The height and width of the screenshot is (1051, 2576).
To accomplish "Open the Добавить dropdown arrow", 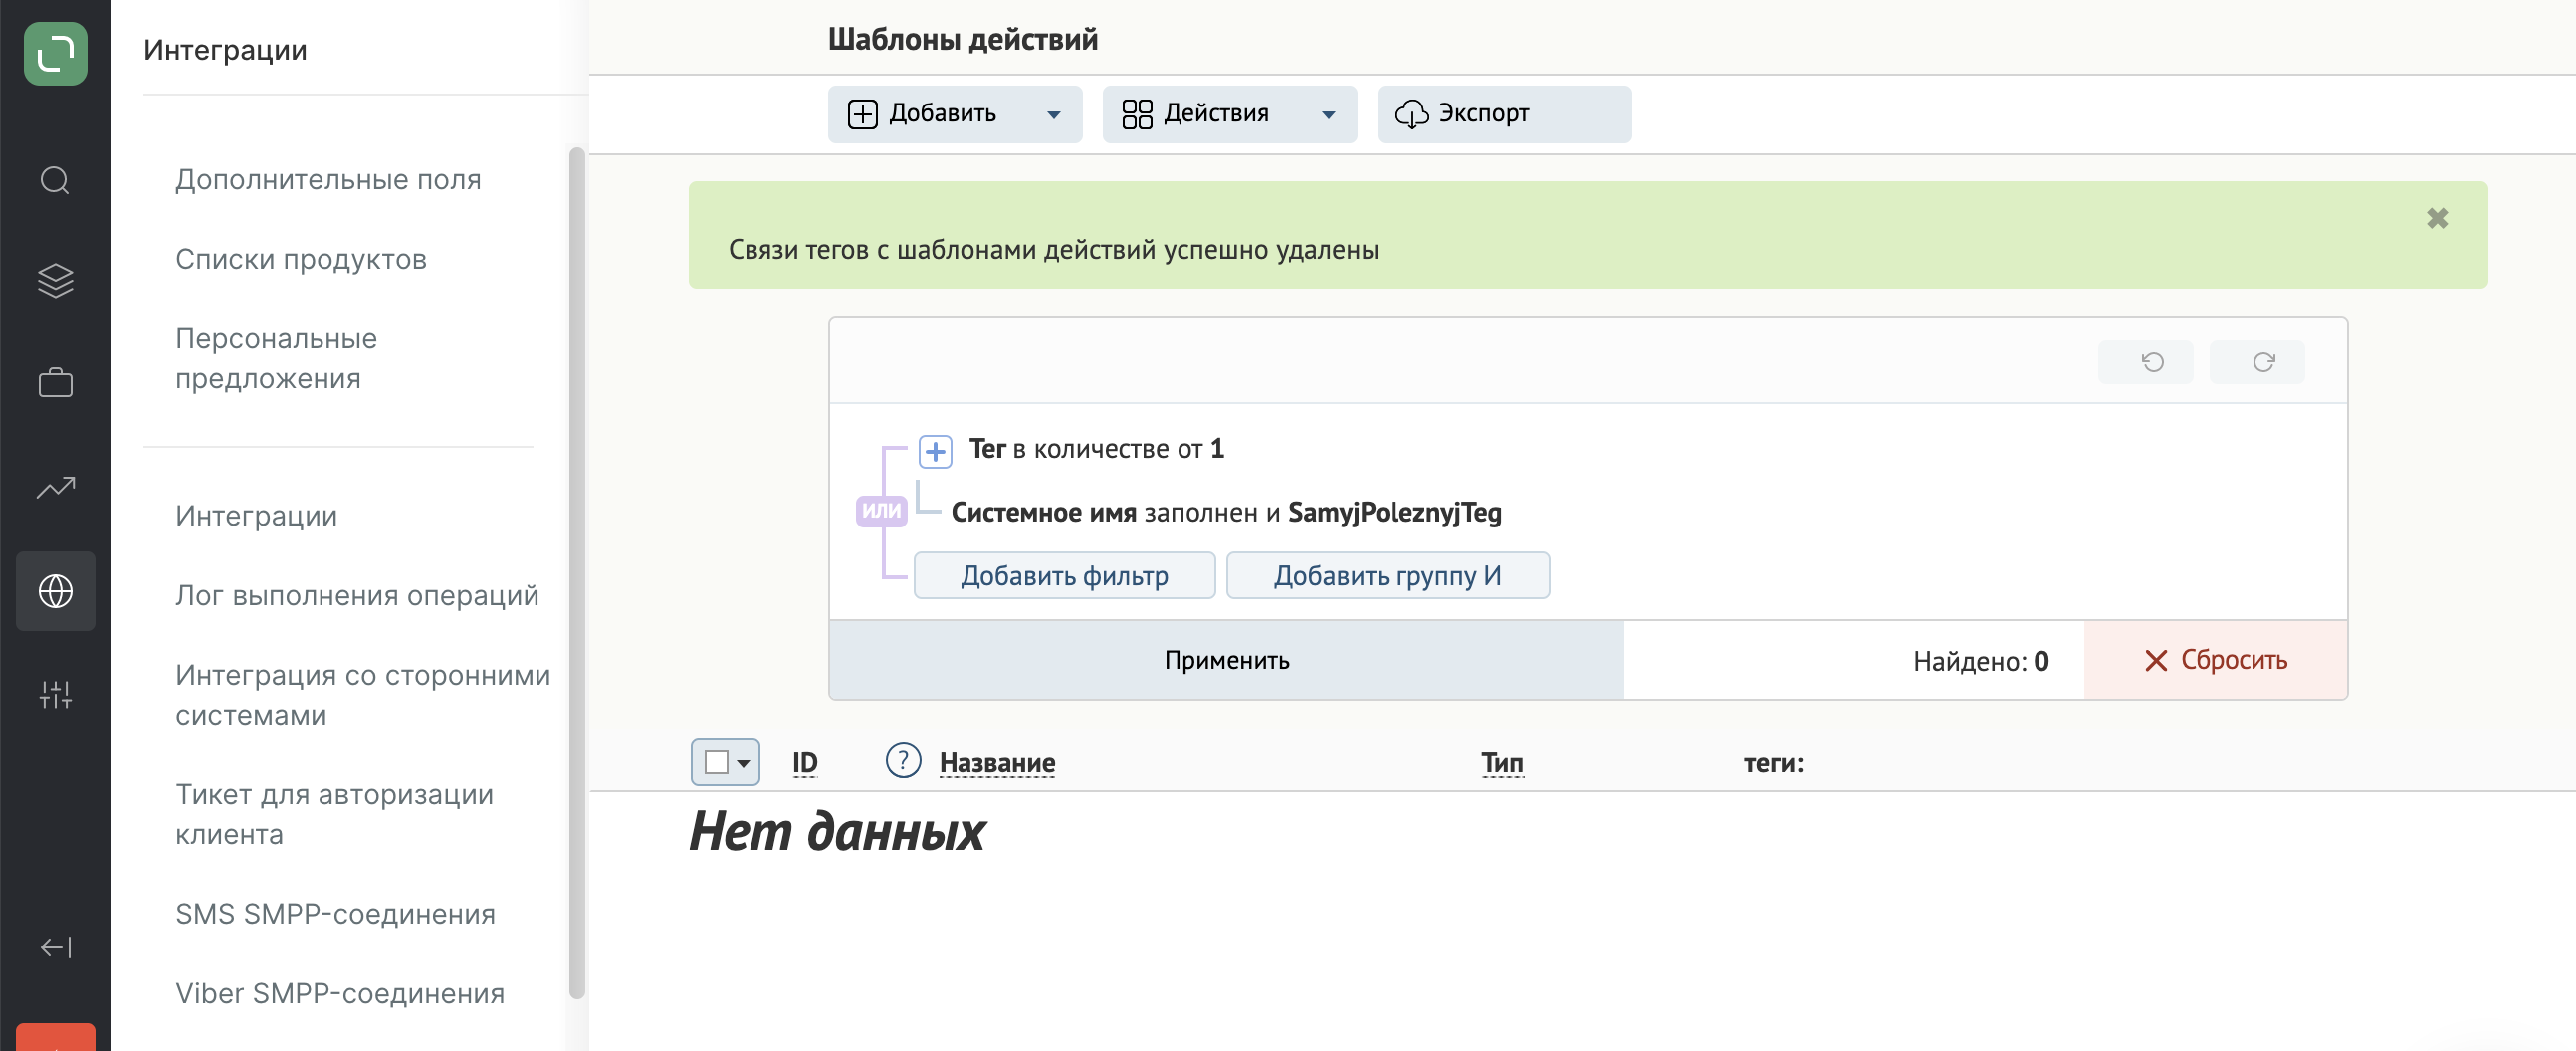I will click(1053, 115).
